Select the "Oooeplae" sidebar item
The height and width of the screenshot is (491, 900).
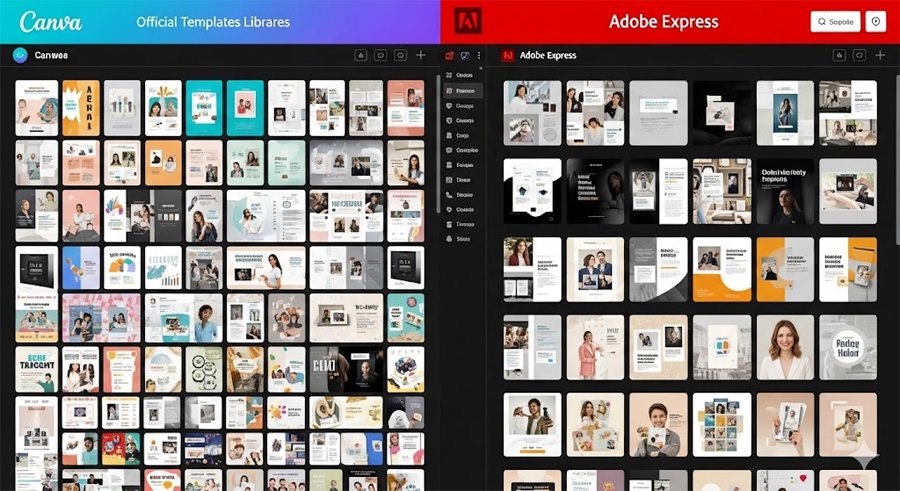pos(463,150)
